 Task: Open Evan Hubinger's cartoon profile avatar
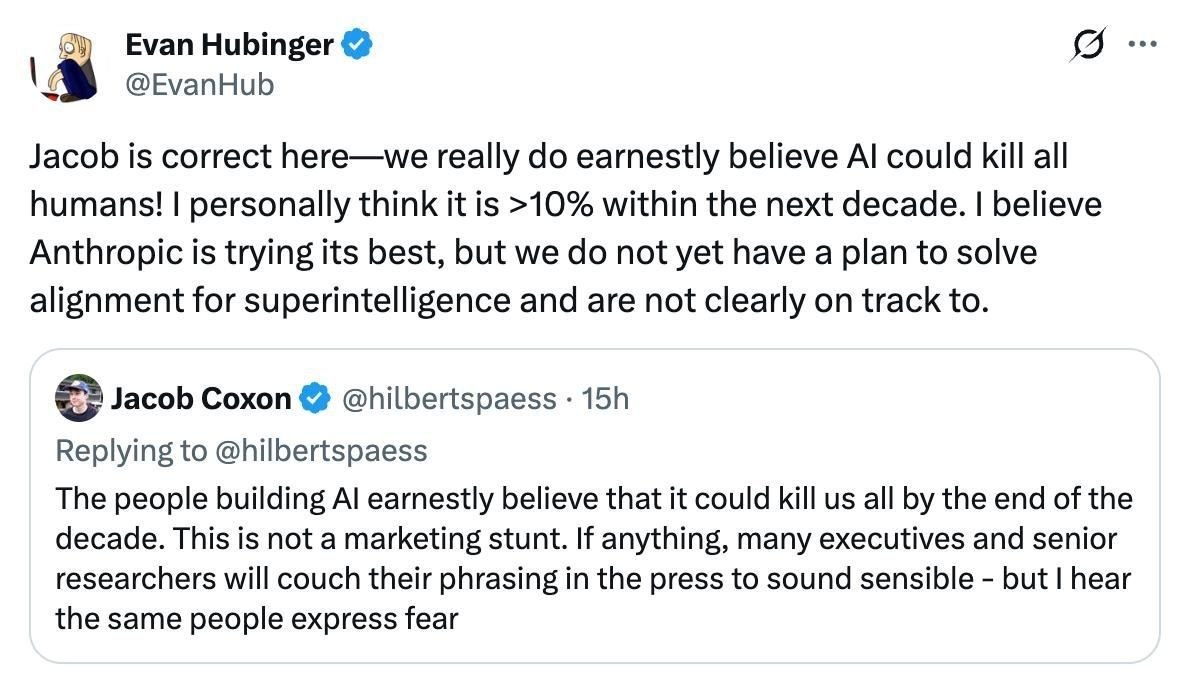pos(65,67)
